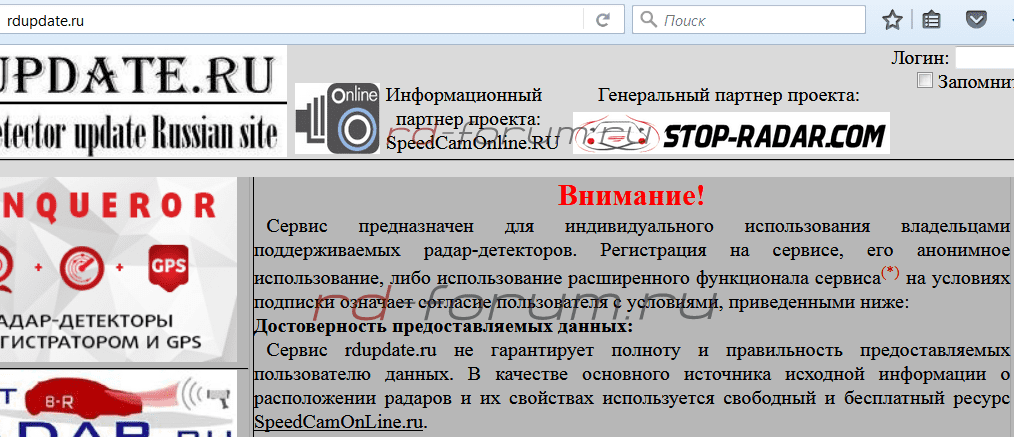Follow the SpeedCamOnLine.ru link in text
This screenshot has width=1014, height=437.
[x=339, y=423]
